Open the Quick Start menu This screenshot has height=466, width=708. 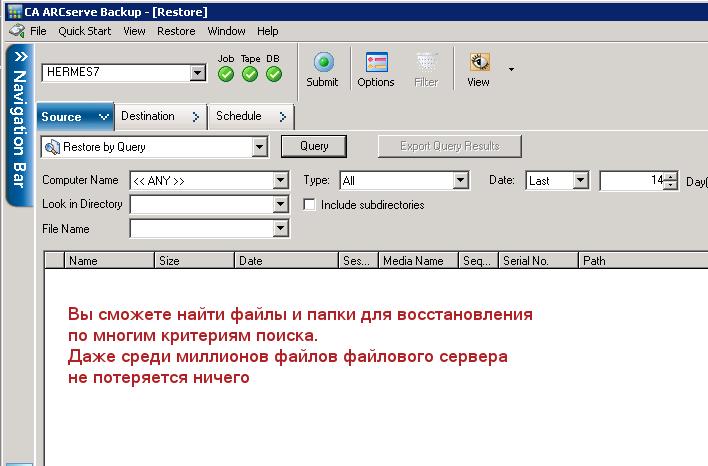click(84, 31)
